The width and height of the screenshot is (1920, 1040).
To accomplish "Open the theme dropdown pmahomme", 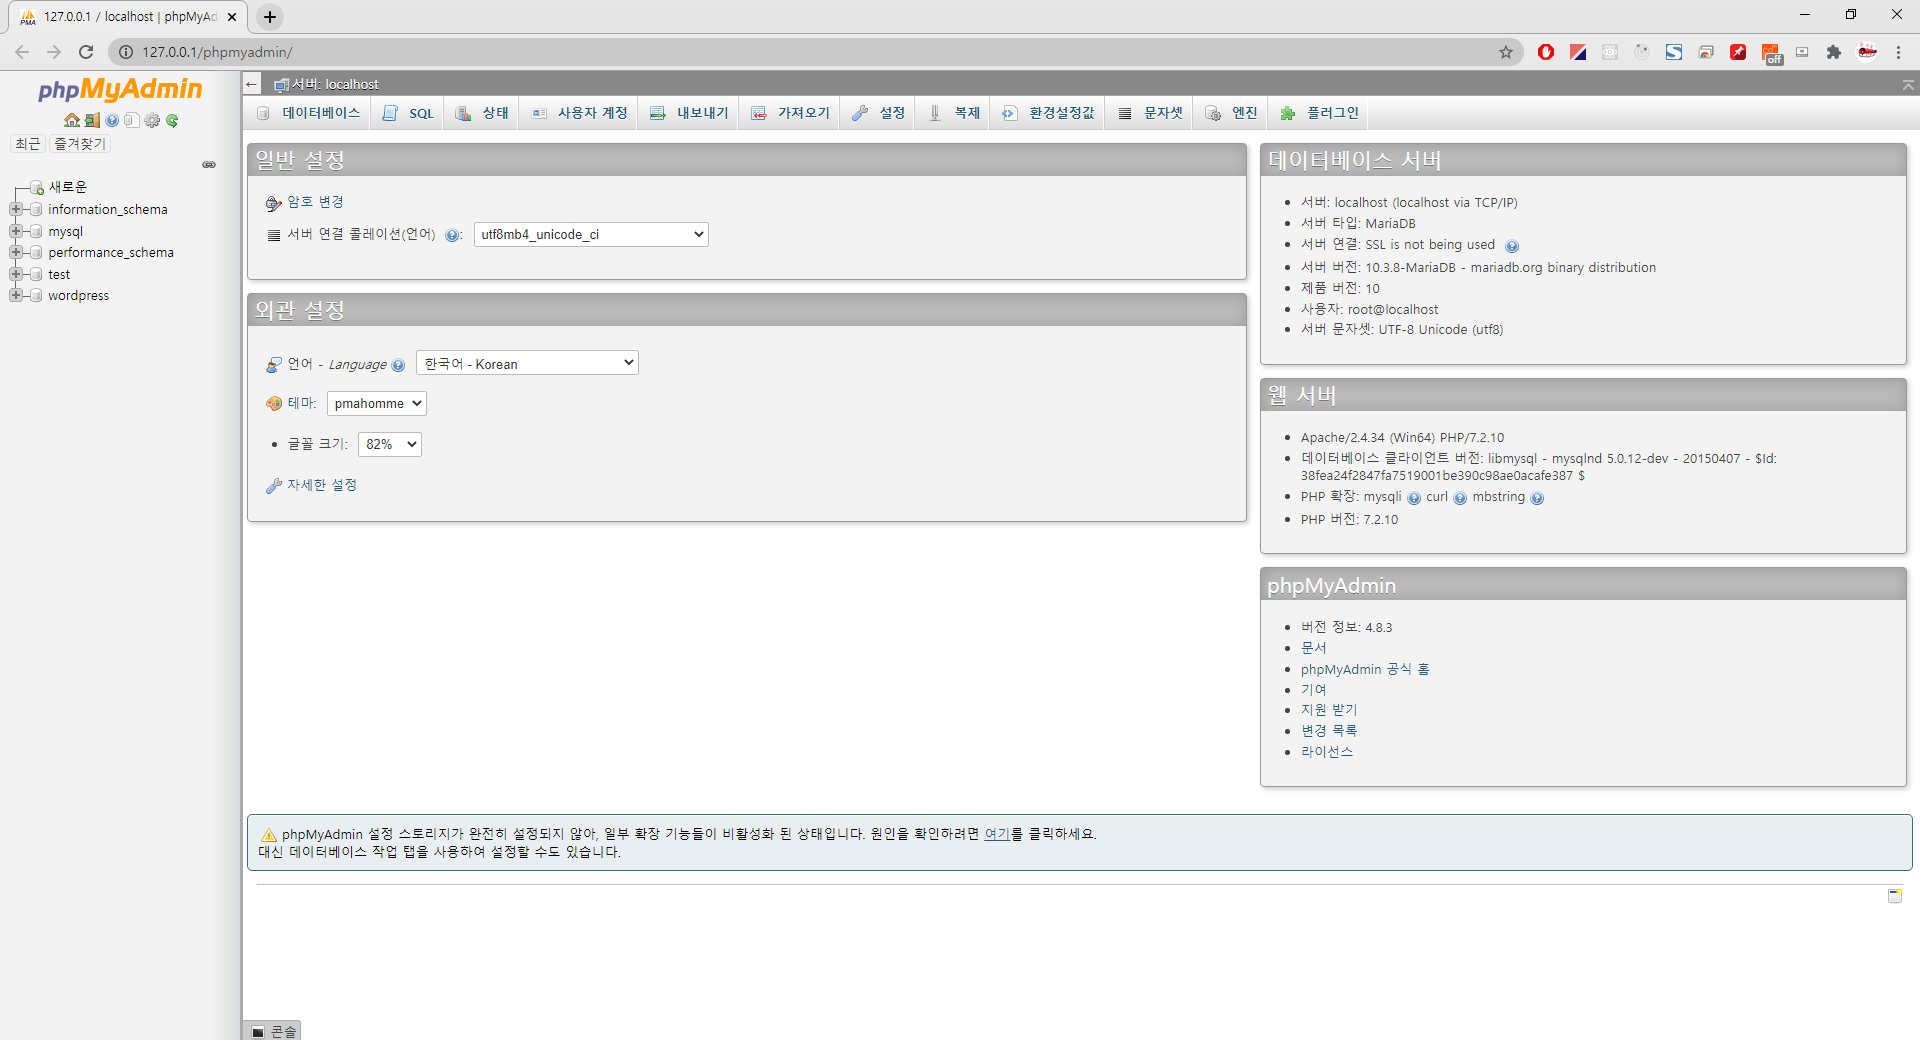I will tap(377, 403).
